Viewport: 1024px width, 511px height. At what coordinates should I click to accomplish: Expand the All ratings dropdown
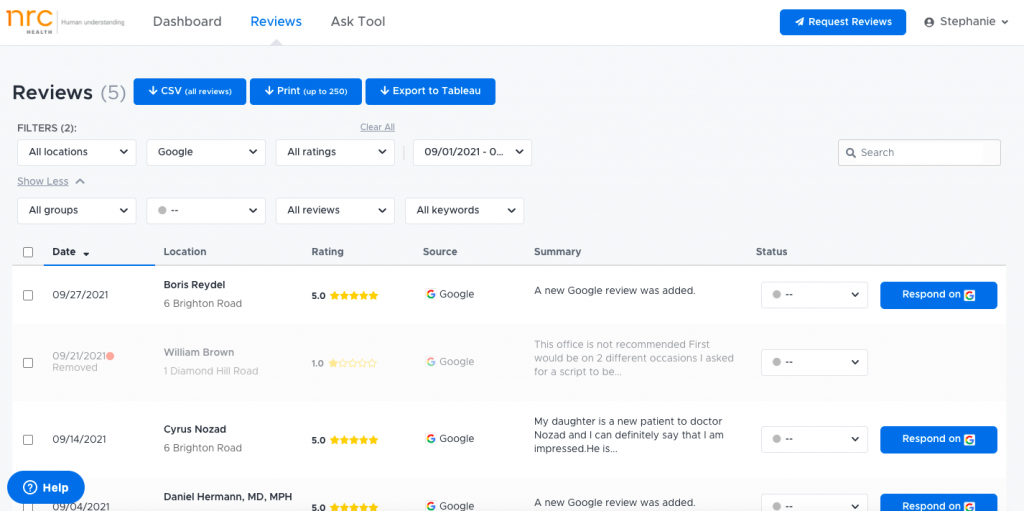point(335,152)
